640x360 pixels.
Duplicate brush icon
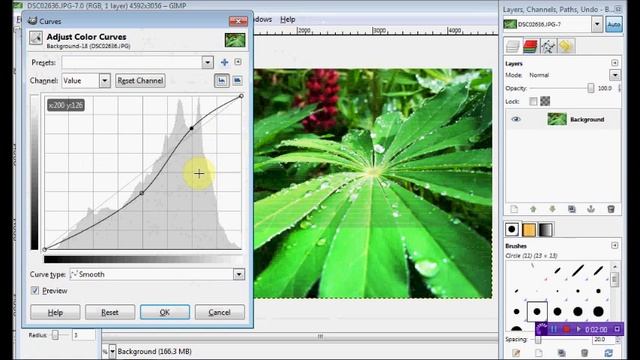(x=562, y=353)
